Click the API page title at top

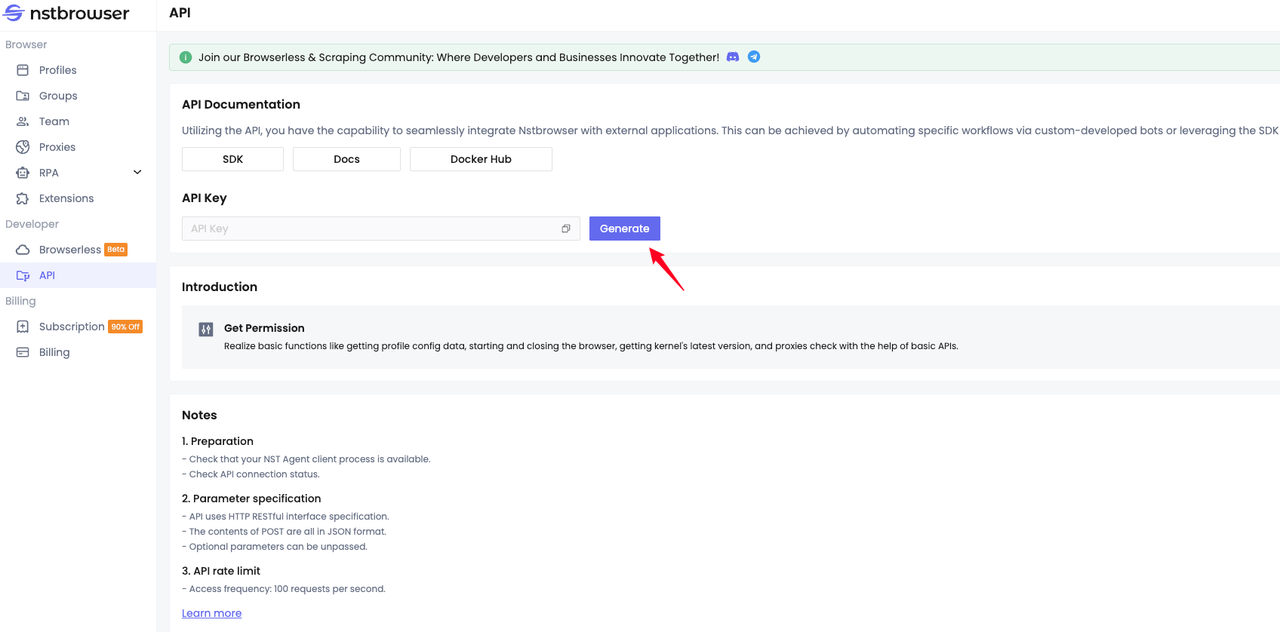coord(180,13)
